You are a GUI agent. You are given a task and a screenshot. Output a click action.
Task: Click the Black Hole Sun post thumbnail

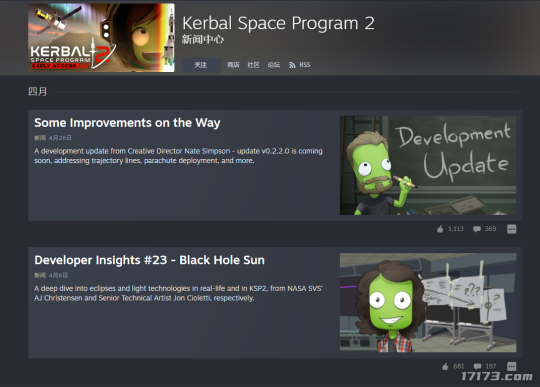pyautogui.click(x=428, y=303)
